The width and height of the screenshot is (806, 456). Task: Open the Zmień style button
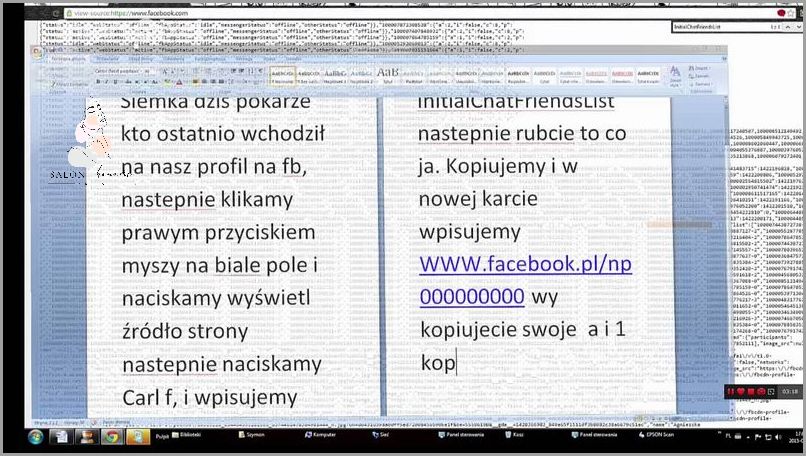(675, 76)
